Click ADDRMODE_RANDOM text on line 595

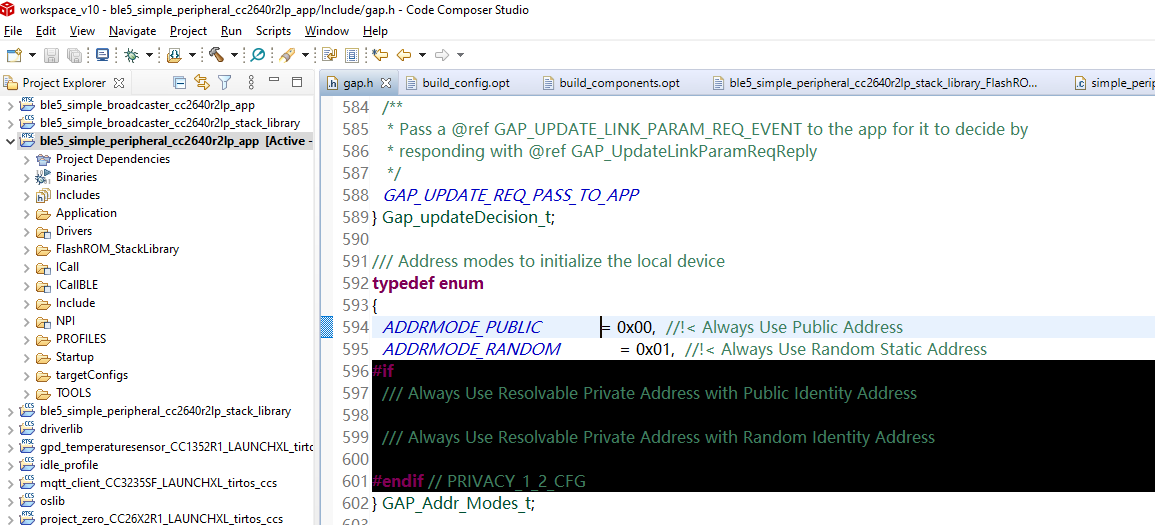tap(471, 349)
